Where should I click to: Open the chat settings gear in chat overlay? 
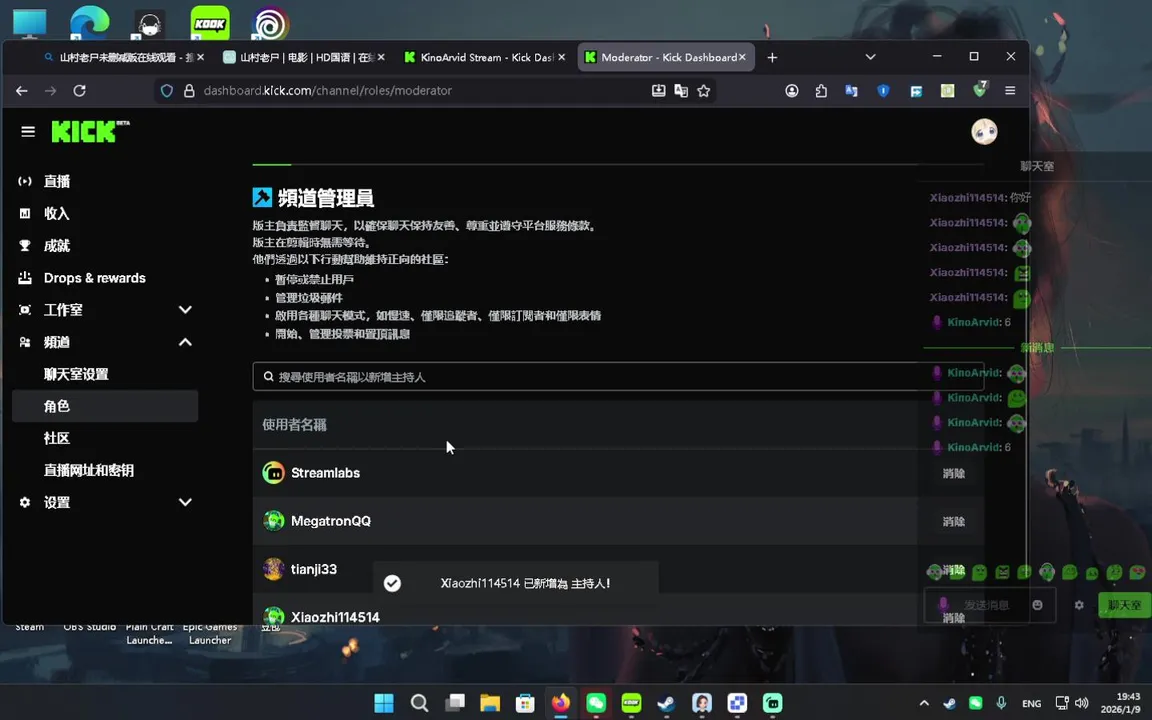pyautogui.click(x=1079, y=605)
